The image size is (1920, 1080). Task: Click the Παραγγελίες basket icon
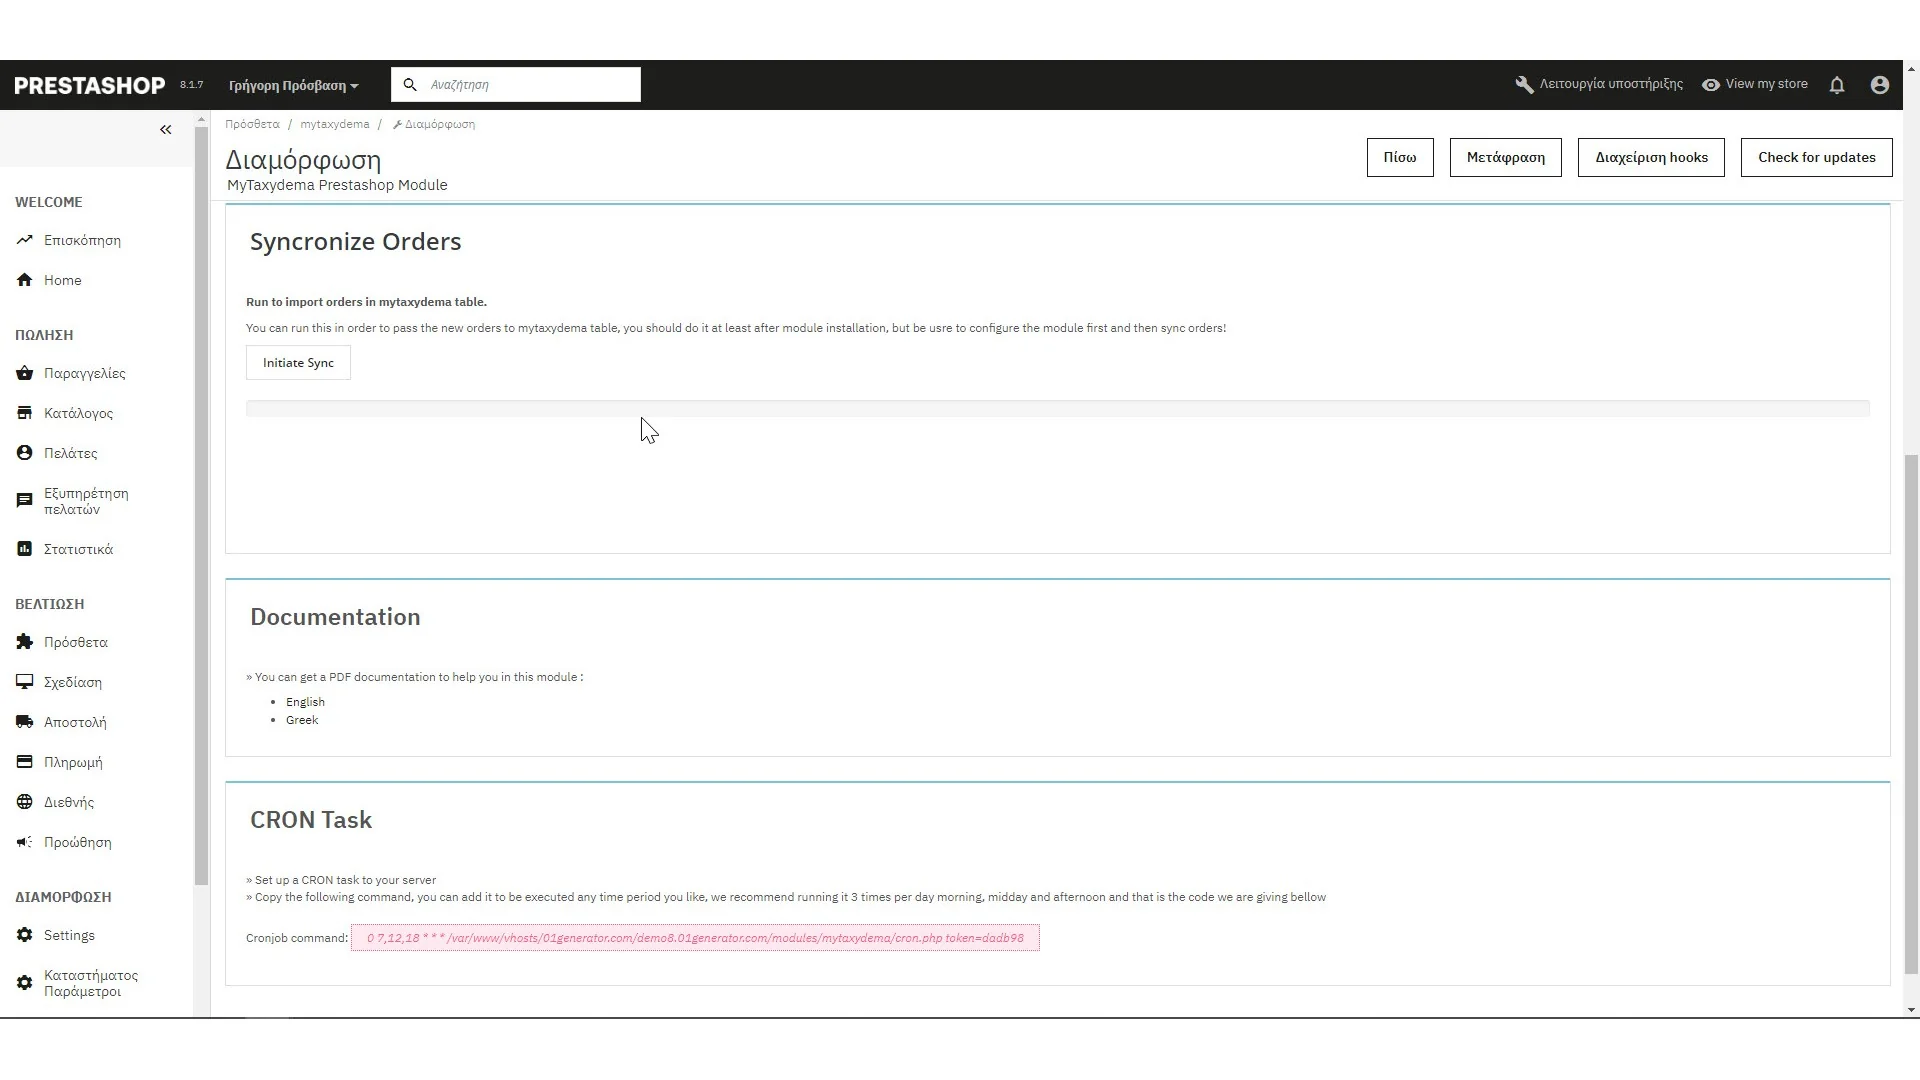point(25,373)
